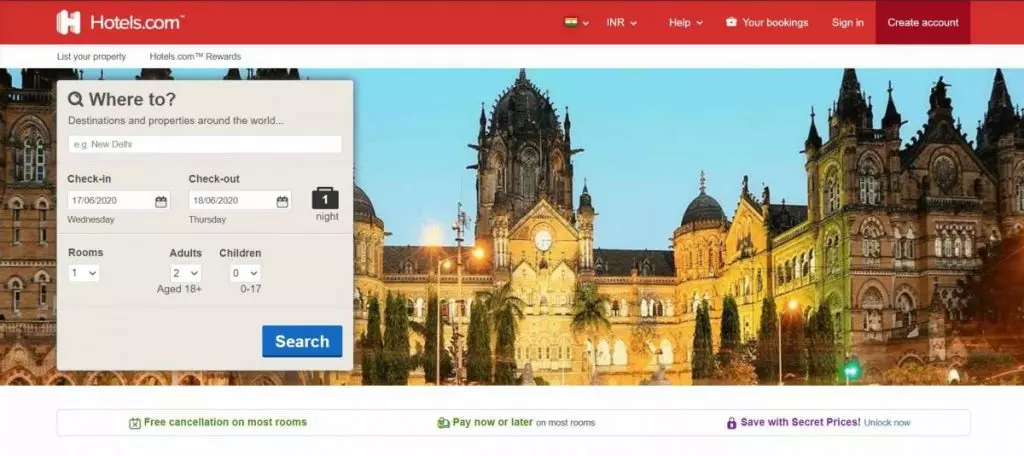The height and width of the screenshot is (456, 1024).
Task: Click the Check-in date field
Action: (x=119, y=201)
